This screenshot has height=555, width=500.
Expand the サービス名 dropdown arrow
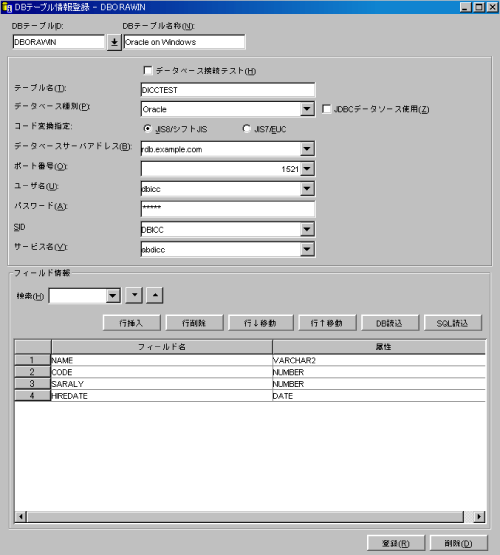[x=307, y=249]
